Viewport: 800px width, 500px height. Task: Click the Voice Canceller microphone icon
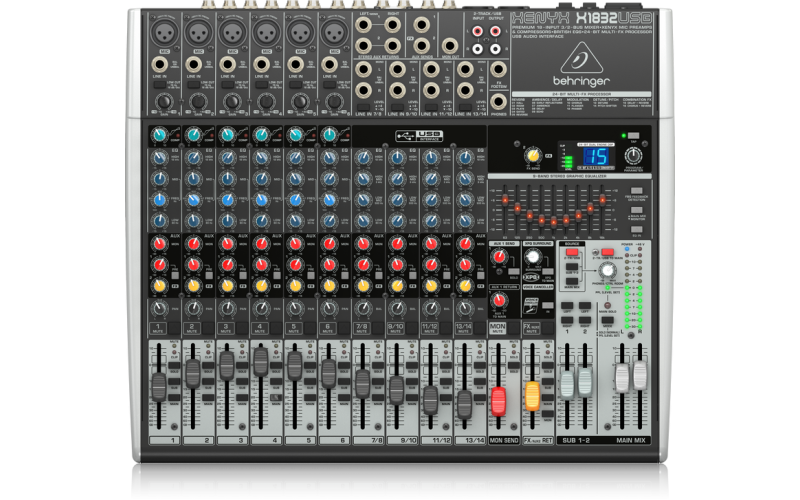531,306
